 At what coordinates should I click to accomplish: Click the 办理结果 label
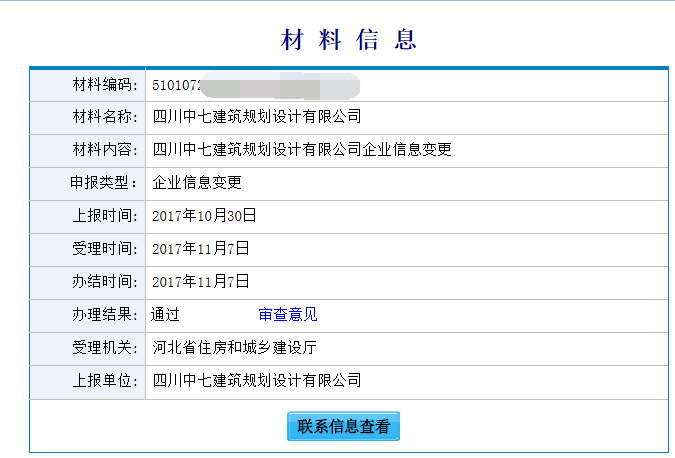click(105, 315)
